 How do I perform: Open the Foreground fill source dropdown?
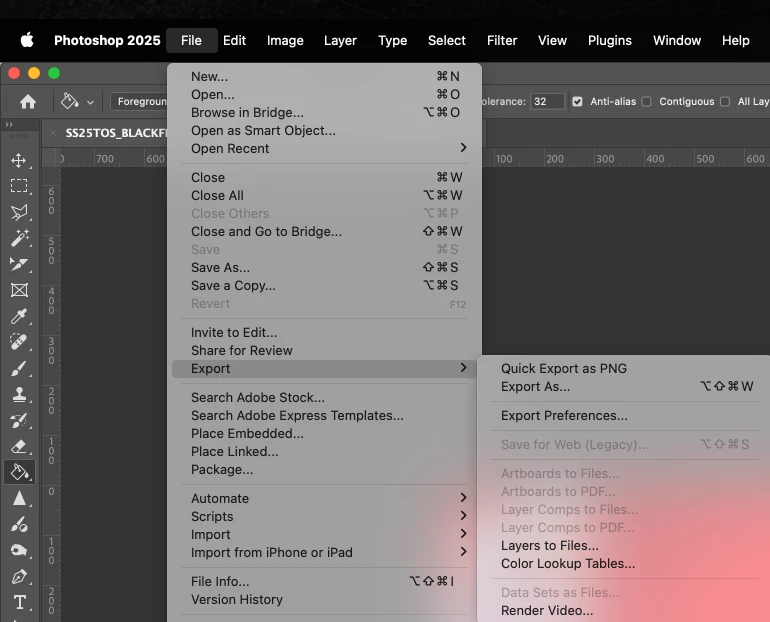point(139,102)
